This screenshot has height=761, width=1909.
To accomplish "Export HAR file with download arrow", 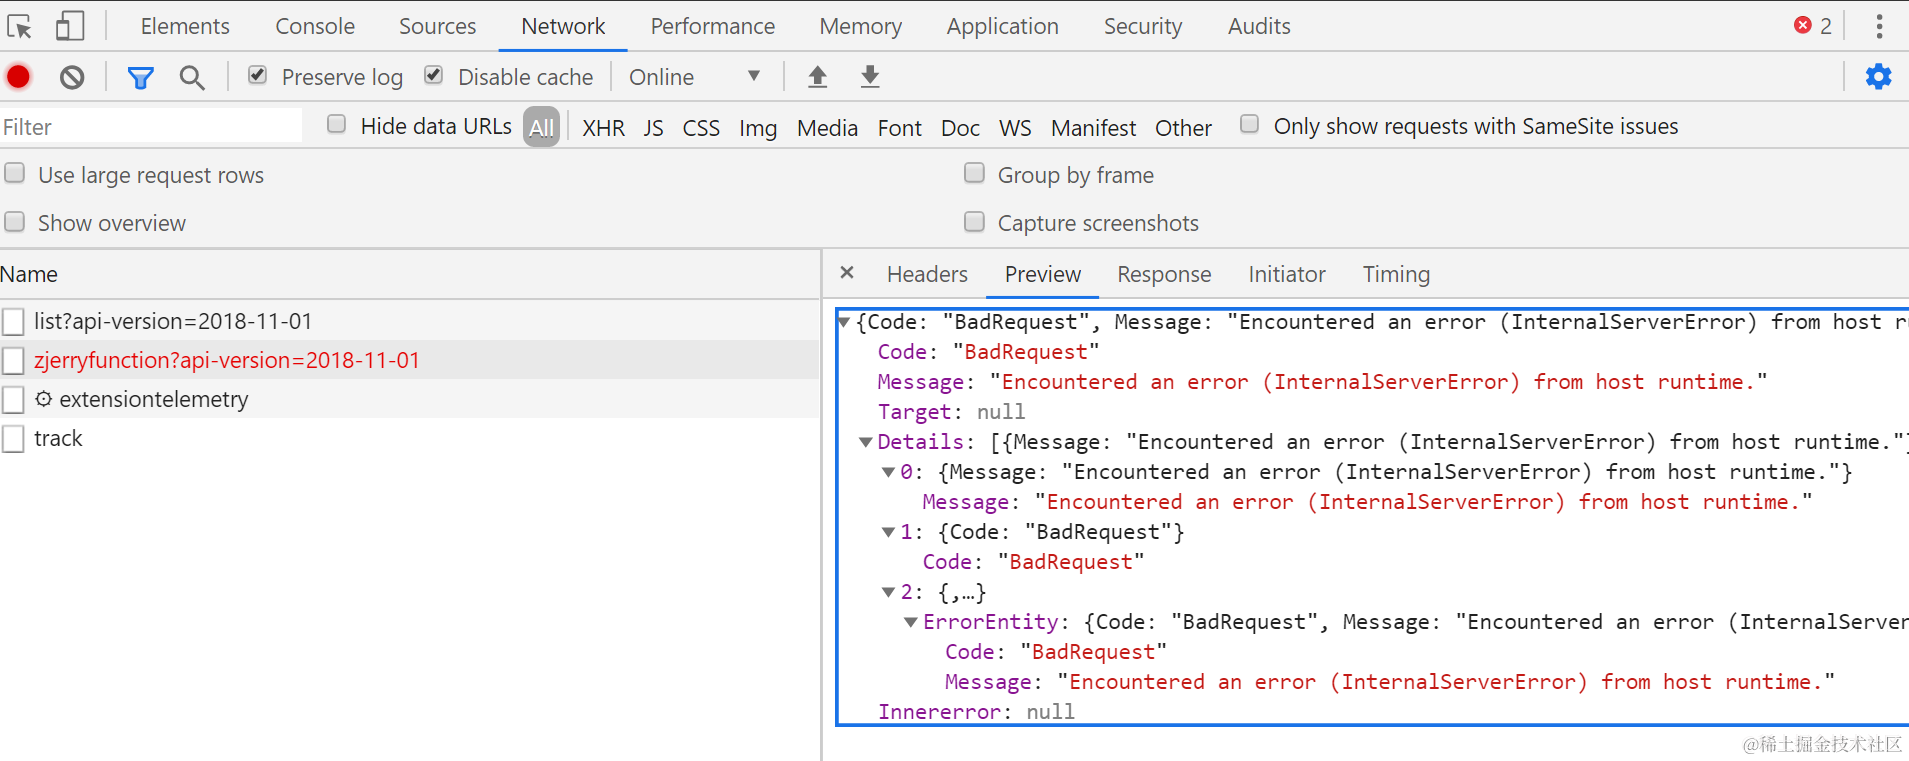I will click(870, 77).
